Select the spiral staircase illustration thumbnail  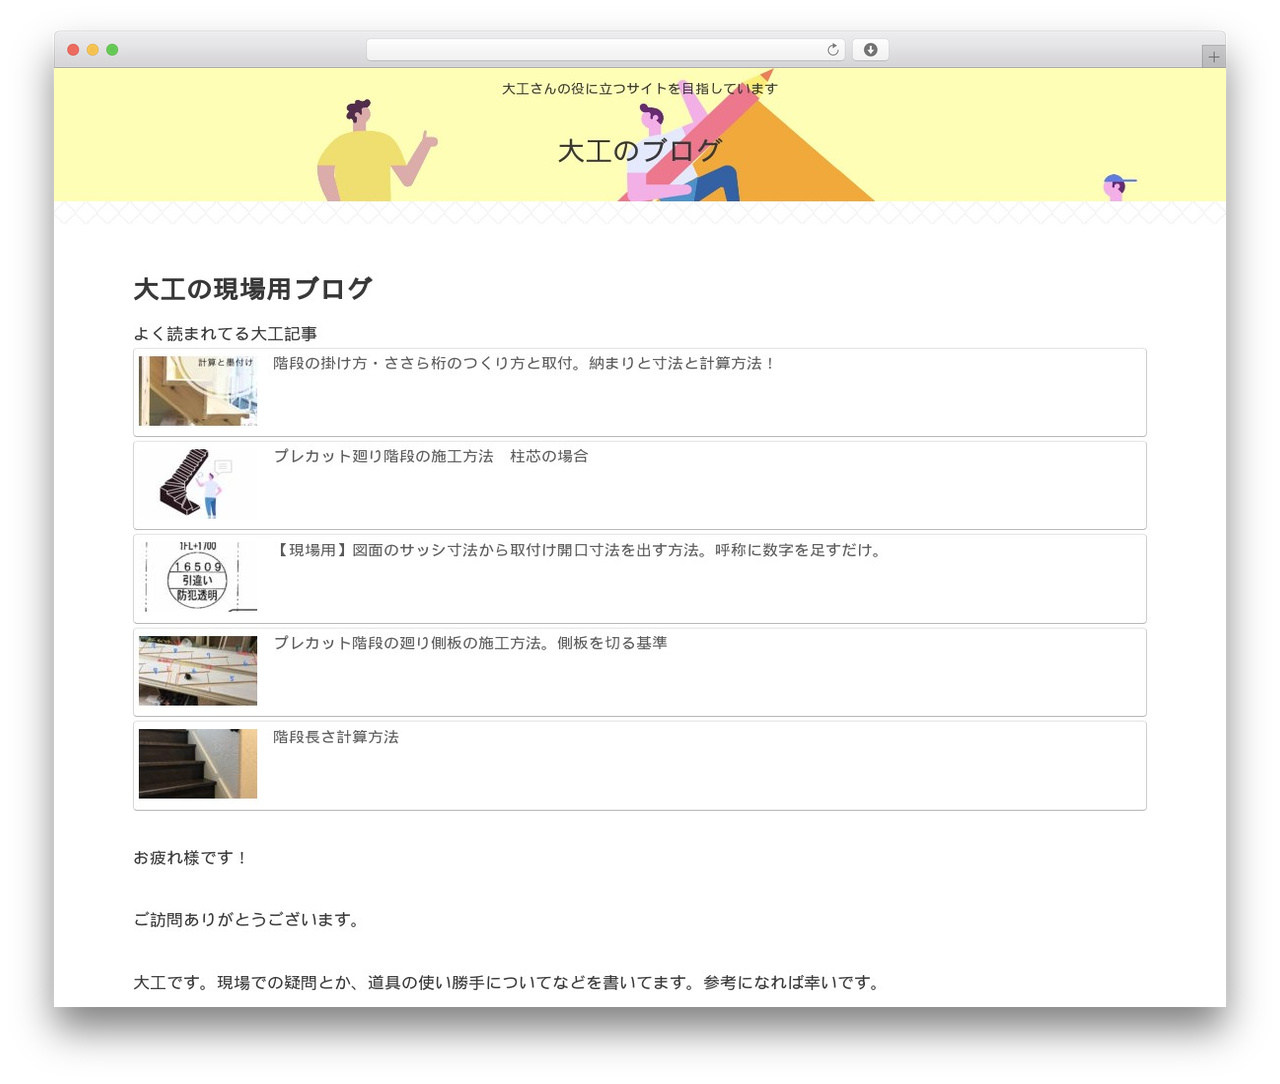[198, 484]
